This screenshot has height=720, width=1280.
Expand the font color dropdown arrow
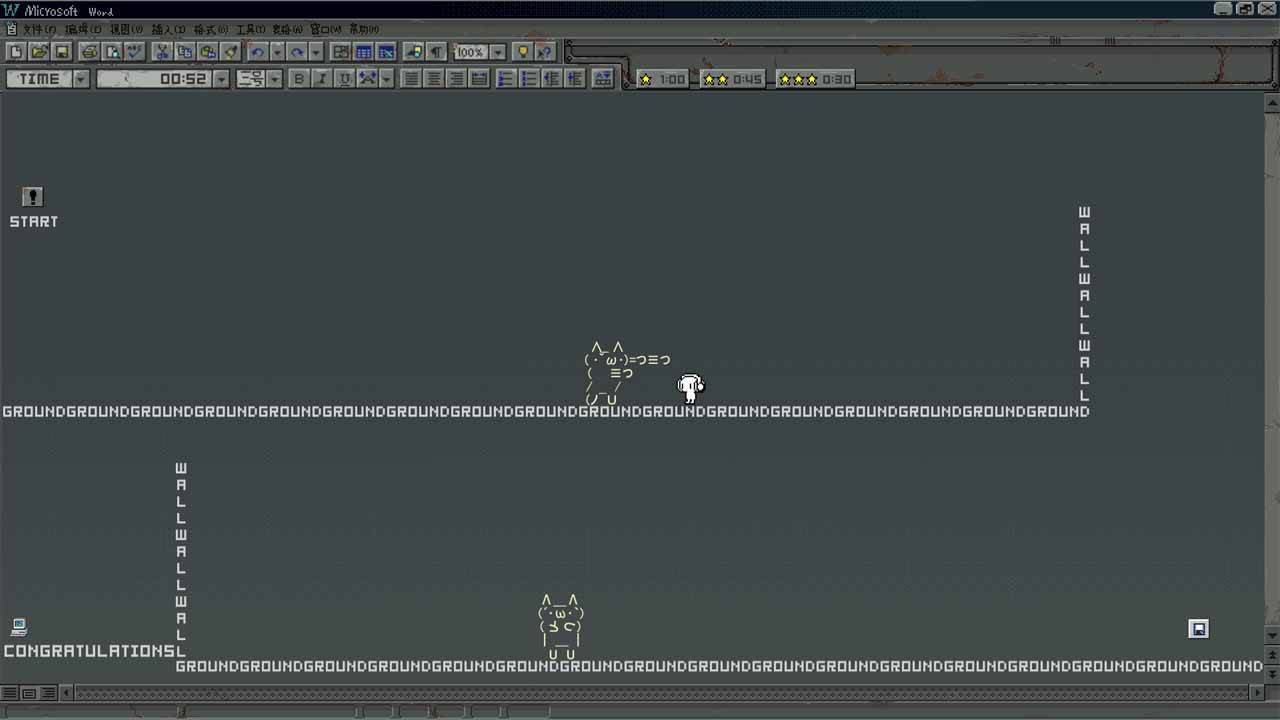tap(386, 79)
